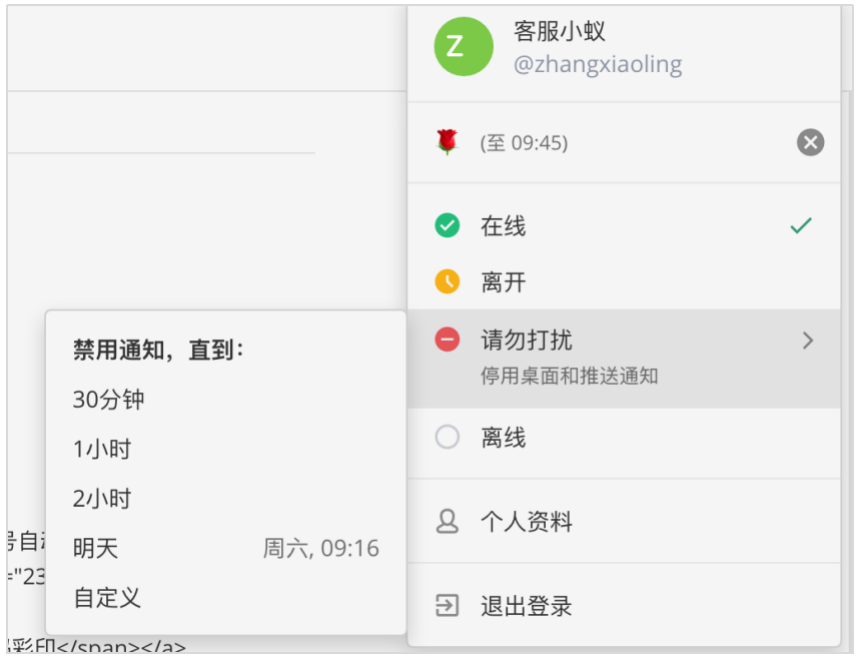Screen dimensions: 858x658
Task: Clear the custom status with the X icon
Action: [x=810, y=143]
